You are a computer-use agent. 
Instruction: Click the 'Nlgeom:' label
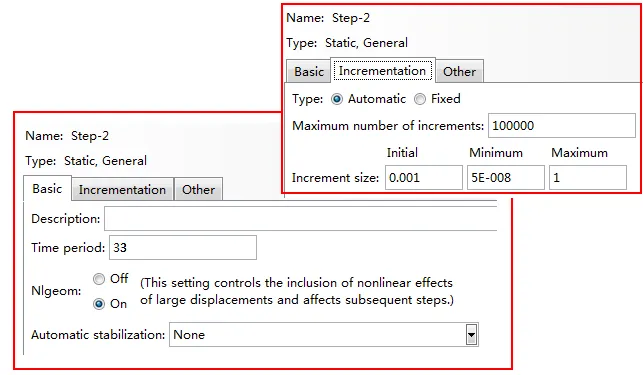coord(56,291)
